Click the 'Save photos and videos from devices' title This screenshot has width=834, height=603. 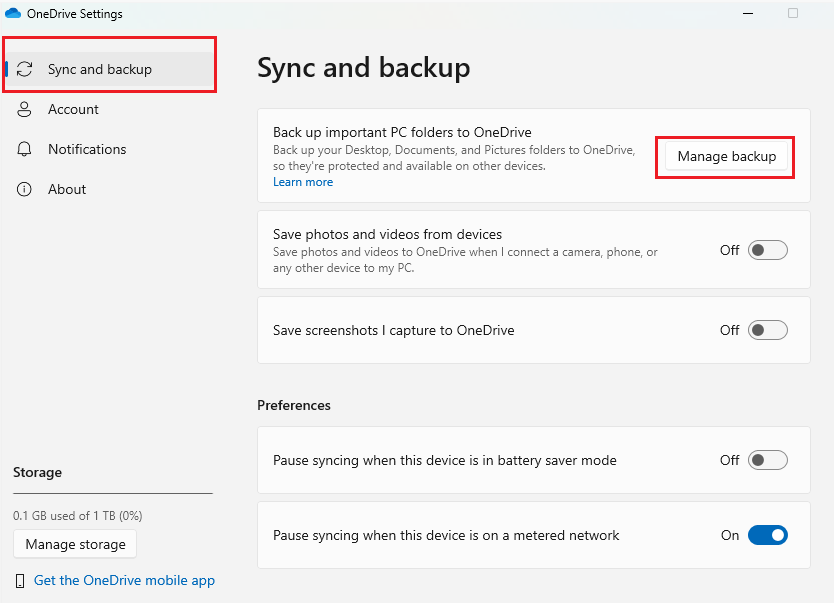[x=387, y=234]
